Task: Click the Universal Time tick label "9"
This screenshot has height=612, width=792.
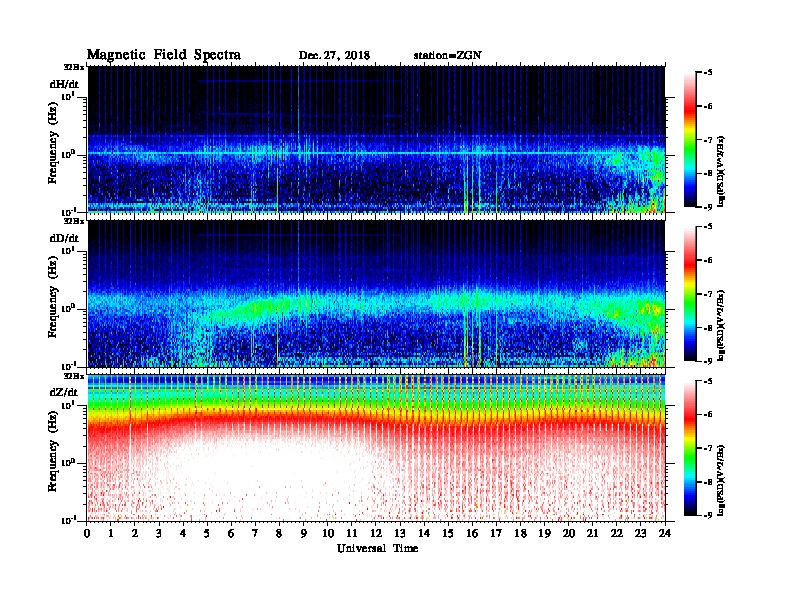Action: tap(304, 533)
